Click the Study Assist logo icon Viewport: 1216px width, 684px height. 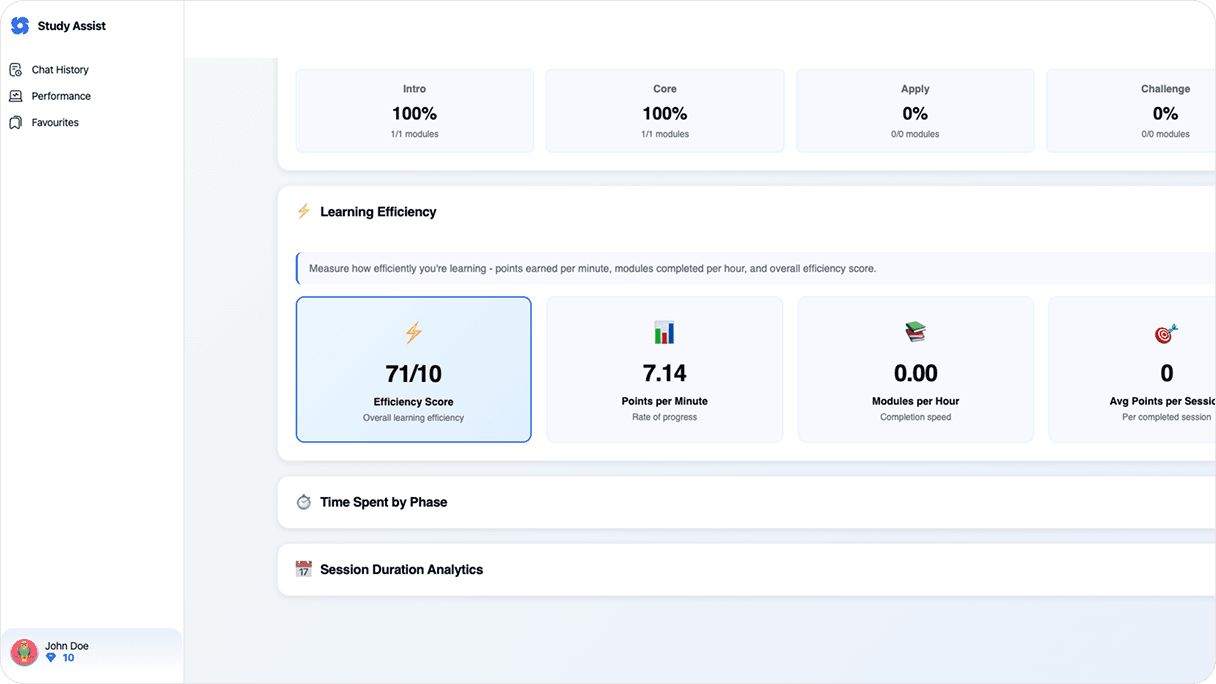pos(20,26)
